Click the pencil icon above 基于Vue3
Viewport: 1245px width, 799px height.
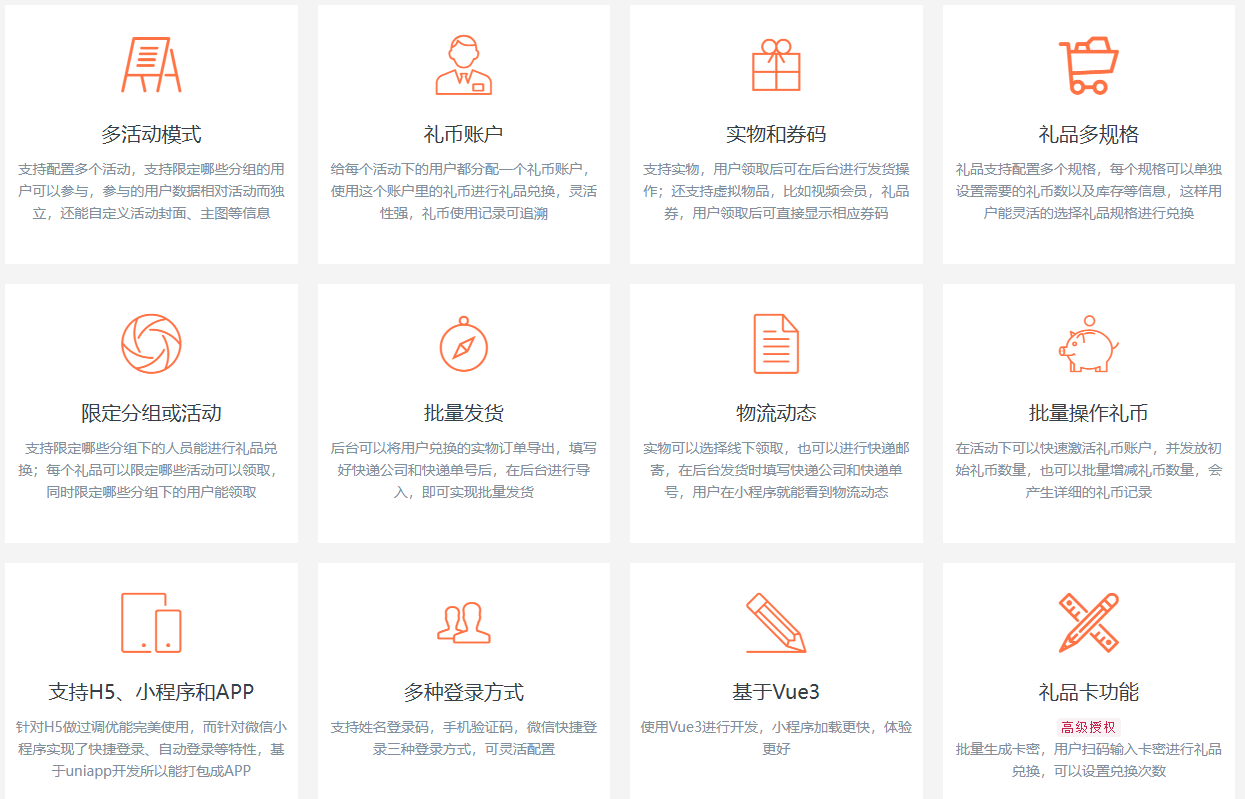coord(776,622)
